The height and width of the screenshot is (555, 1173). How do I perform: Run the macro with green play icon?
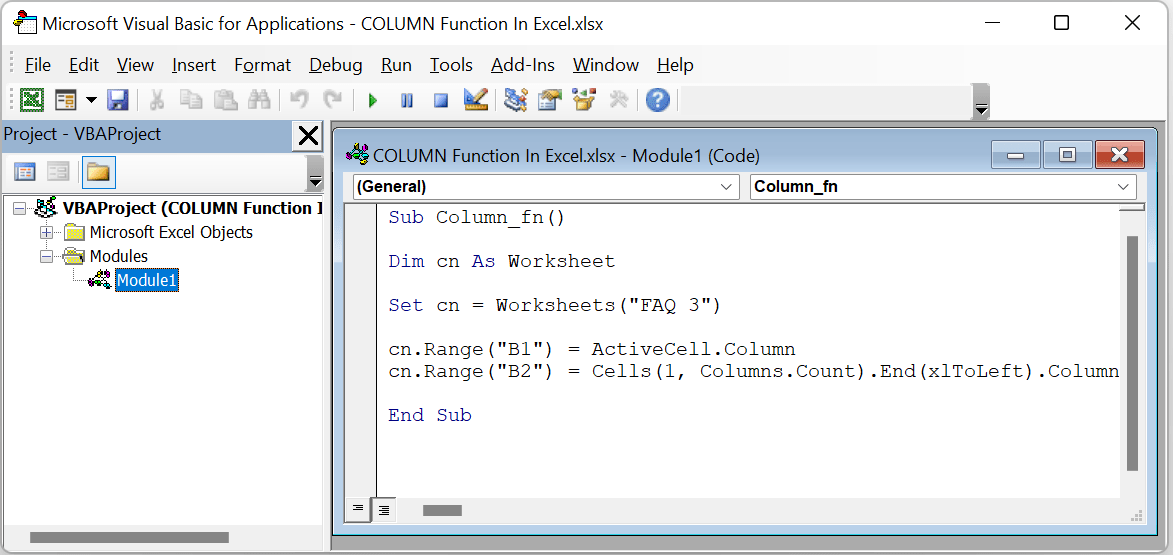(x=373, y=99)
